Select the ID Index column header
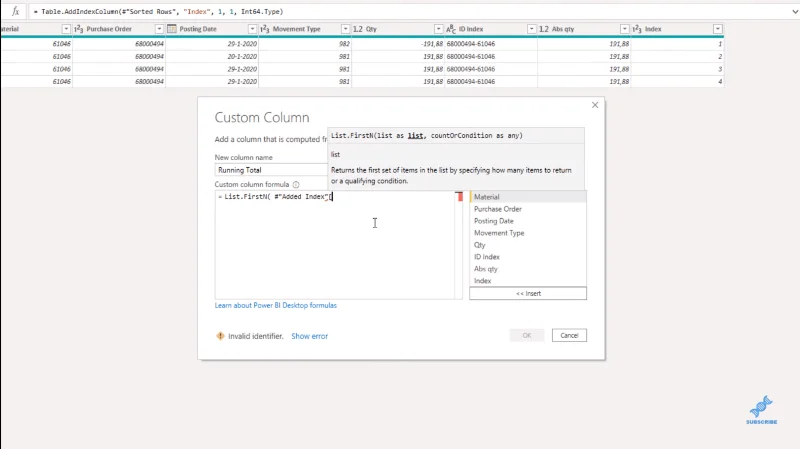Screen dimensions: 800x449 tap(491, 29)
